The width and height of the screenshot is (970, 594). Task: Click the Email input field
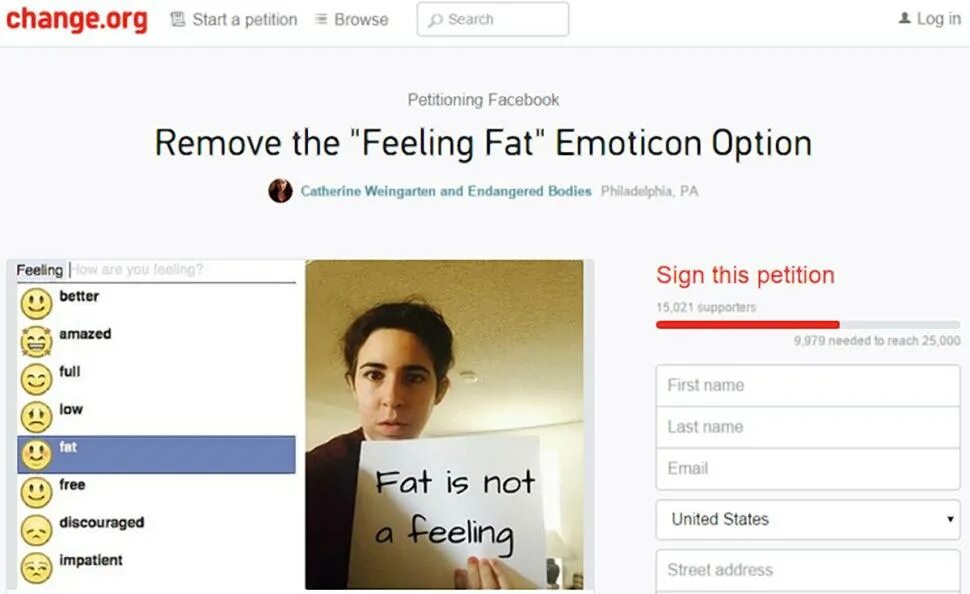808,468
